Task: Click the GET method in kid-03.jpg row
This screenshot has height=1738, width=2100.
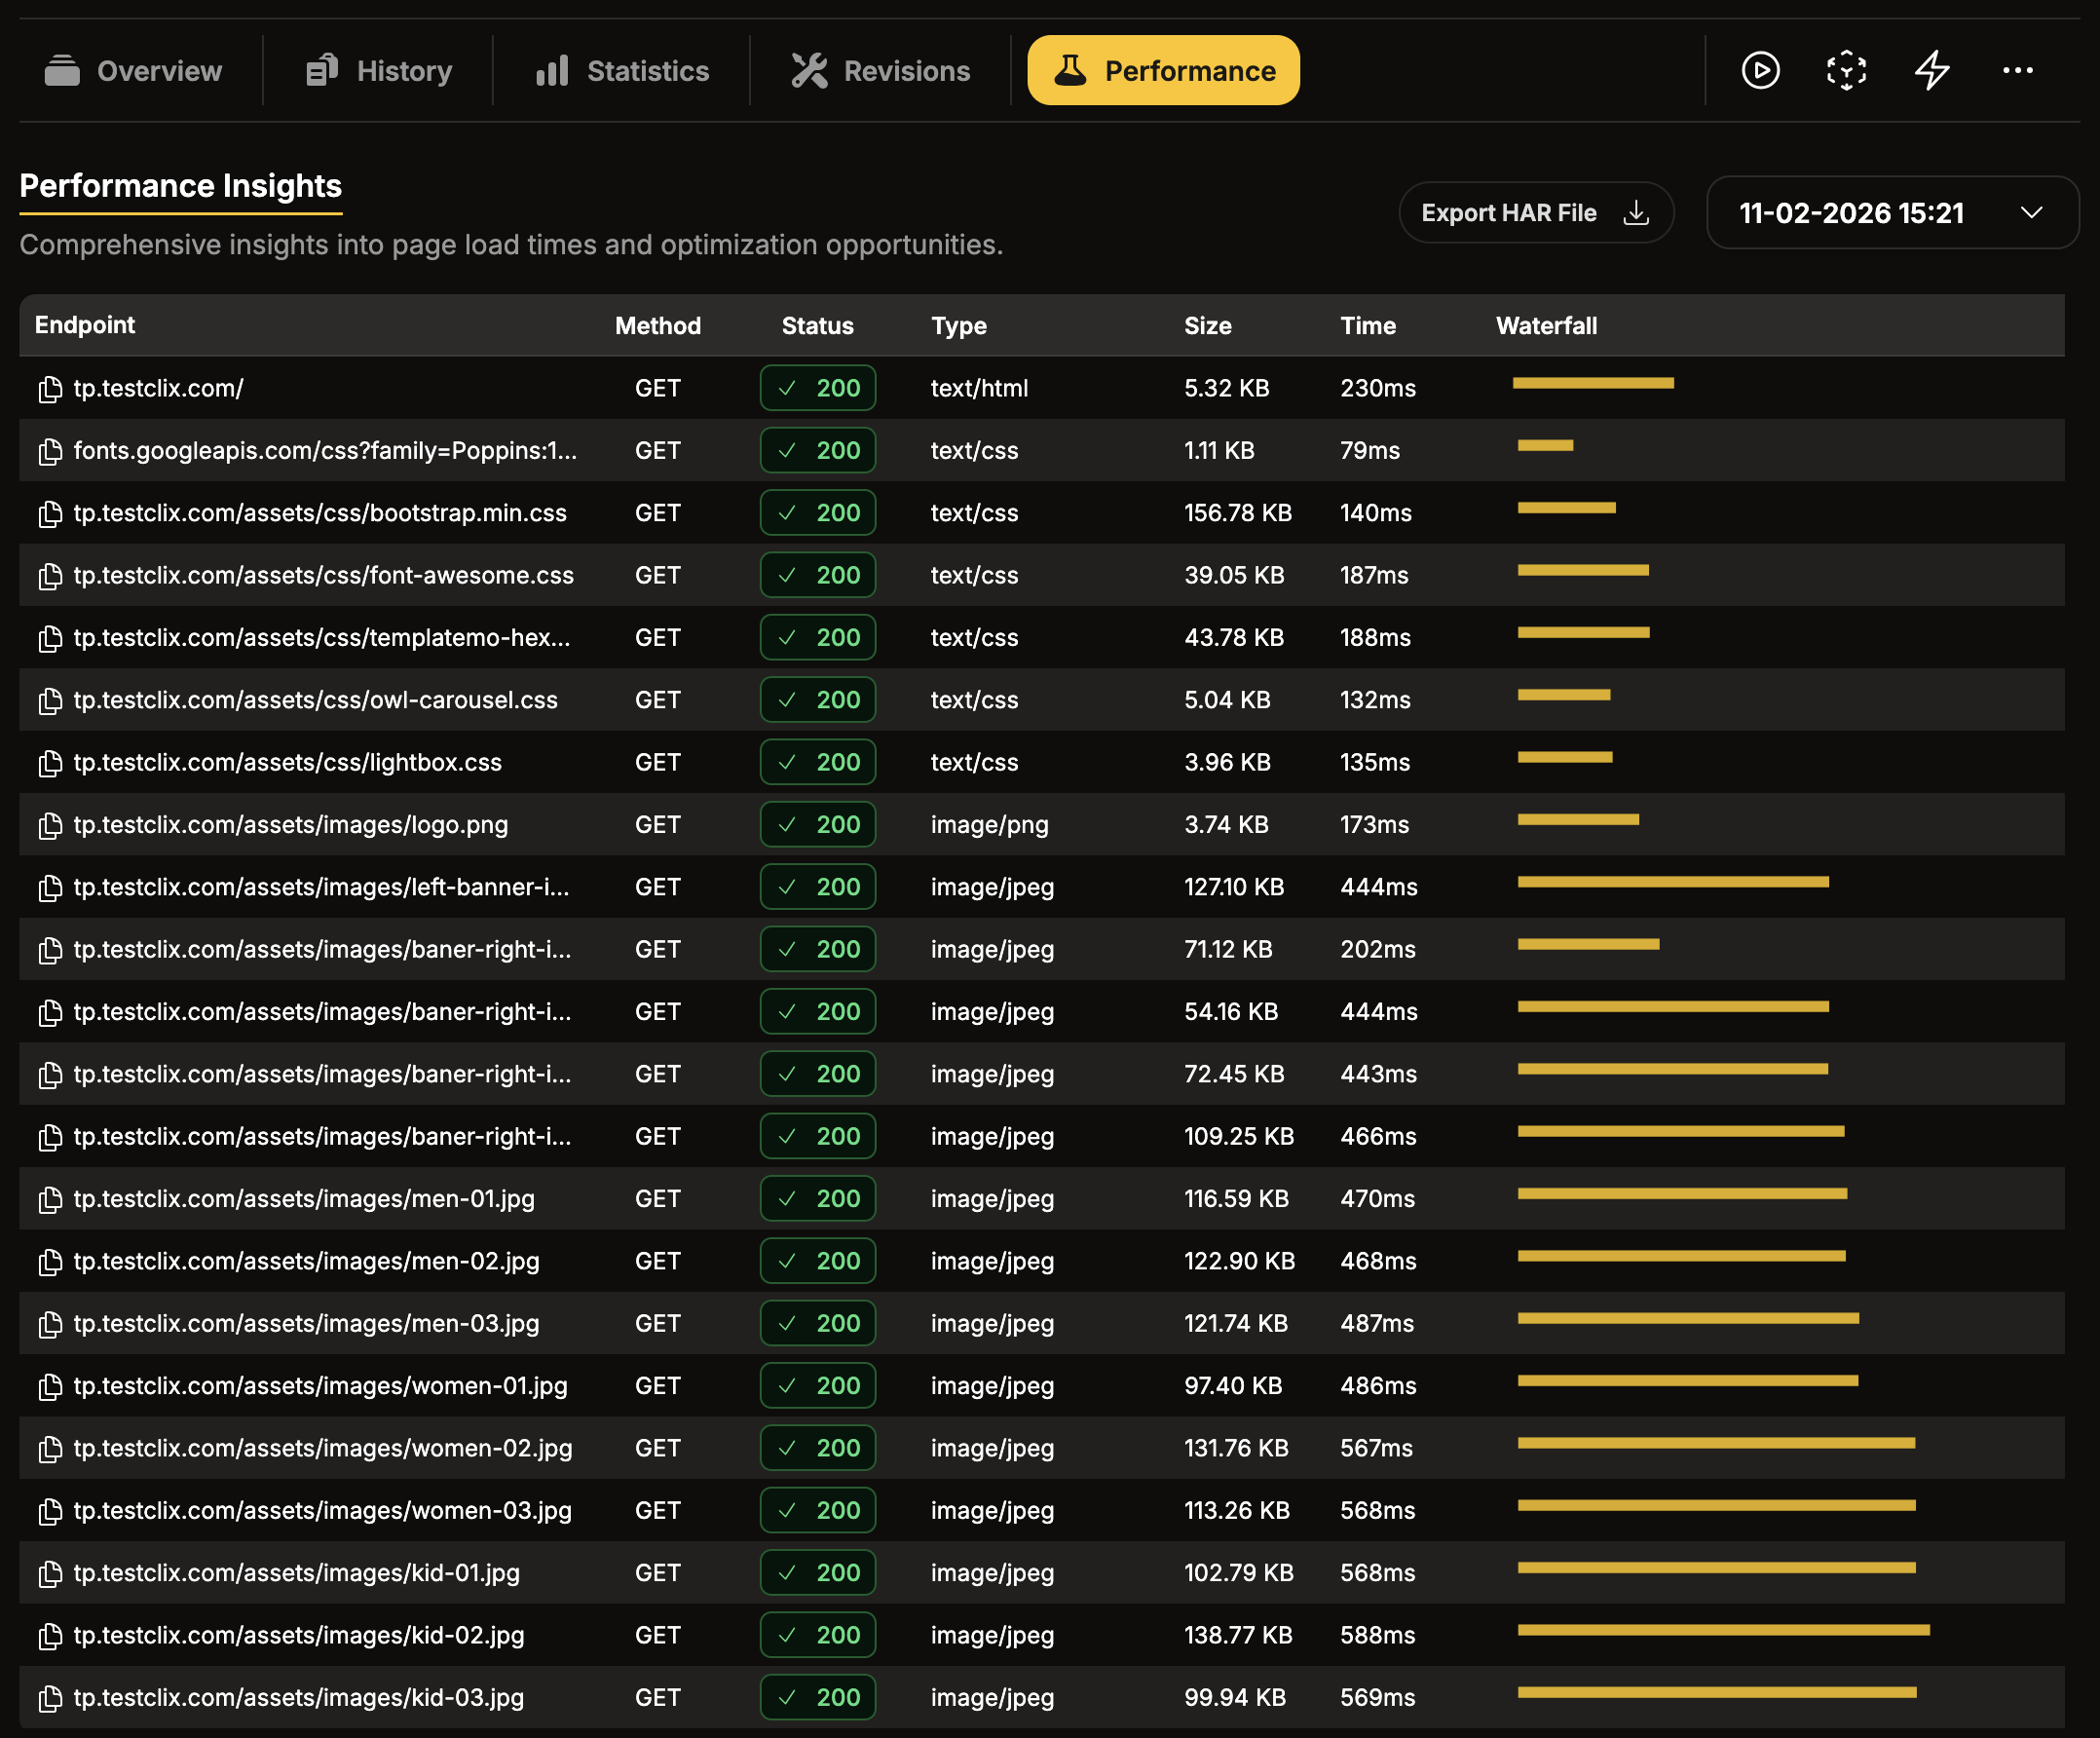Action: click(x=657, y=1698)
